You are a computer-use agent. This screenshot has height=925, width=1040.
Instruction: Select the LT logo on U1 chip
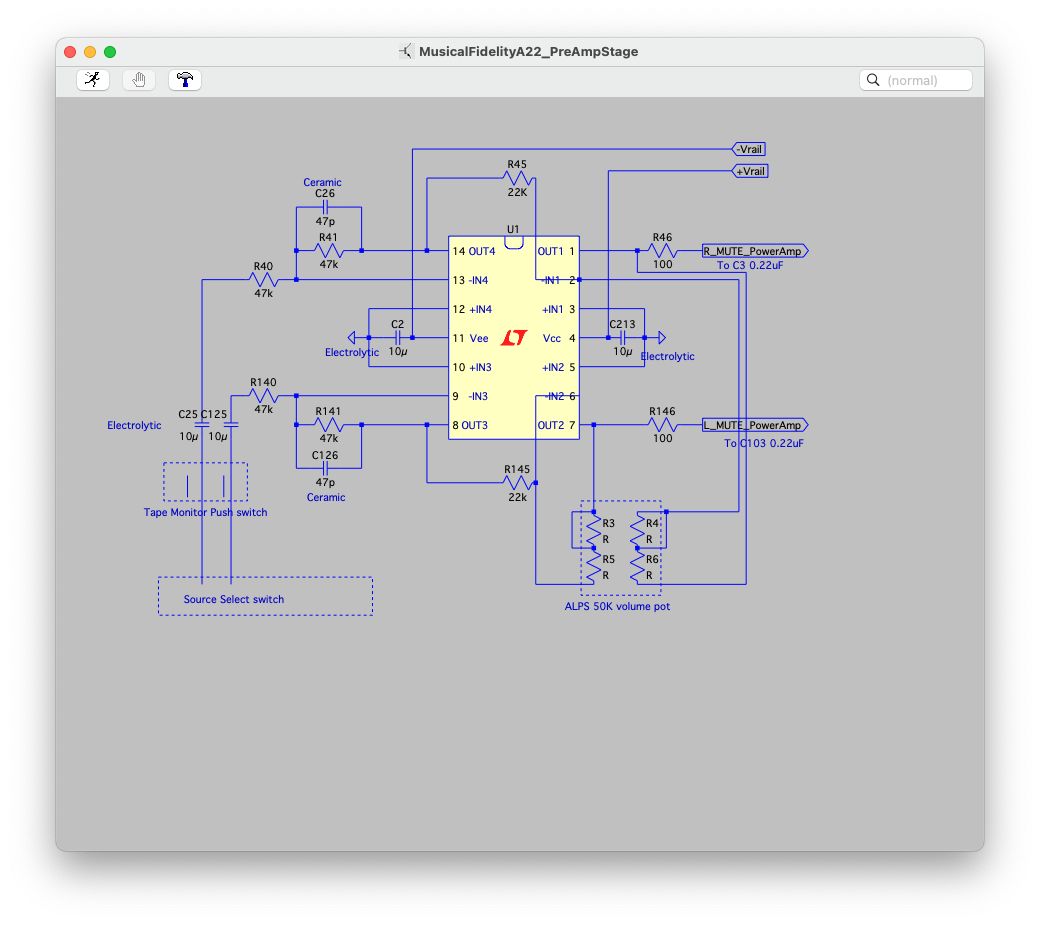tap(513, 338)
